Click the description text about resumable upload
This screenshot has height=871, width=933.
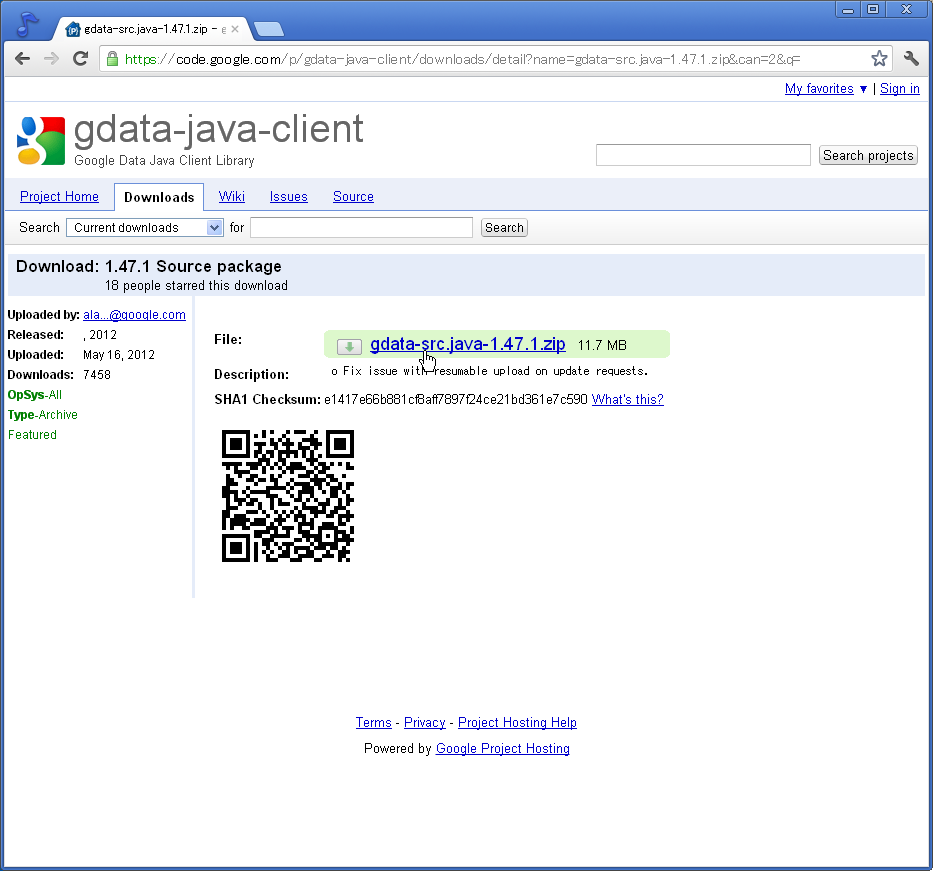click(490, 371)
